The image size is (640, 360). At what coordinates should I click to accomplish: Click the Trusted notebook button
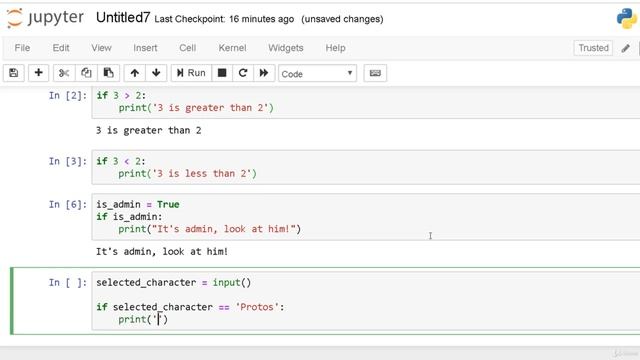tap(593, 48)
